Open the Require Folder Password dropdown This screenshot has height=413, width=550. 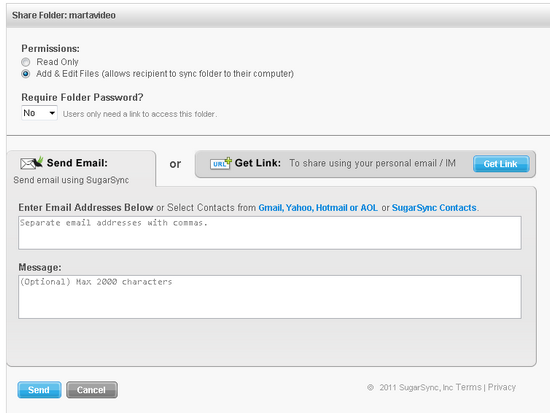coord(39,113)
